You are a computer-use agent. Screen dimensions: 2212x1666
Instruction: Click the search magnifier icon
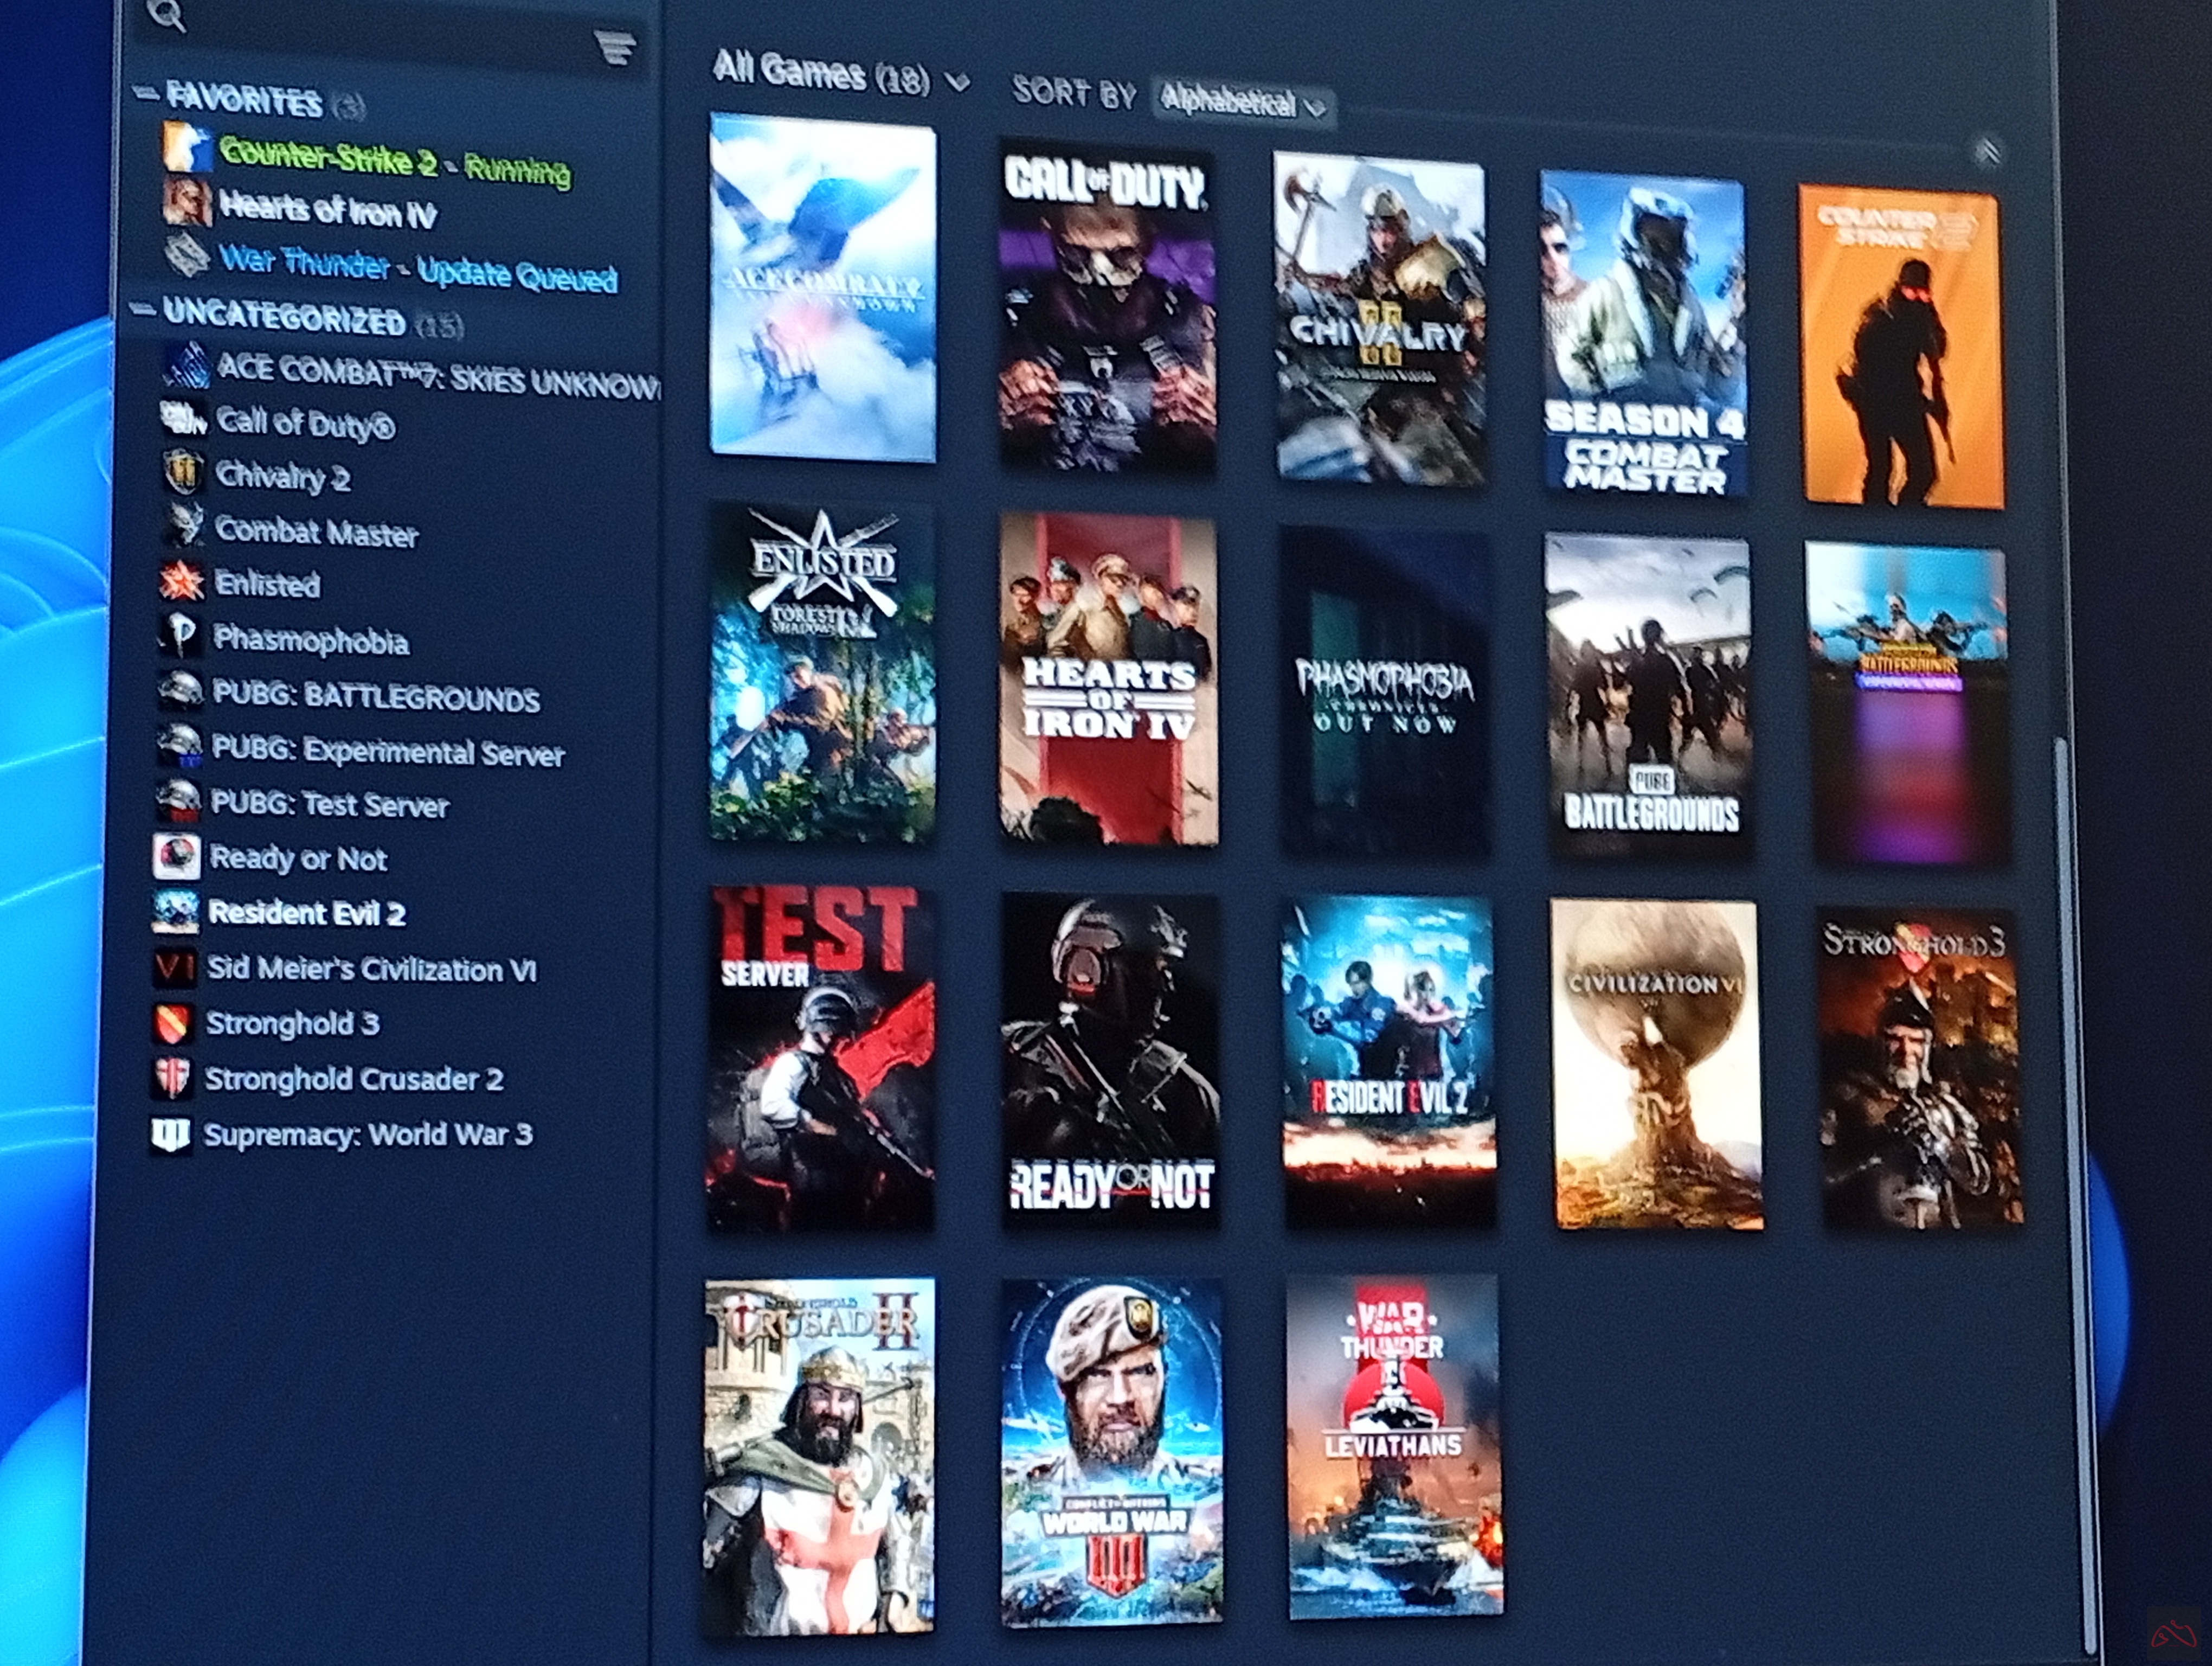point(166,14)
